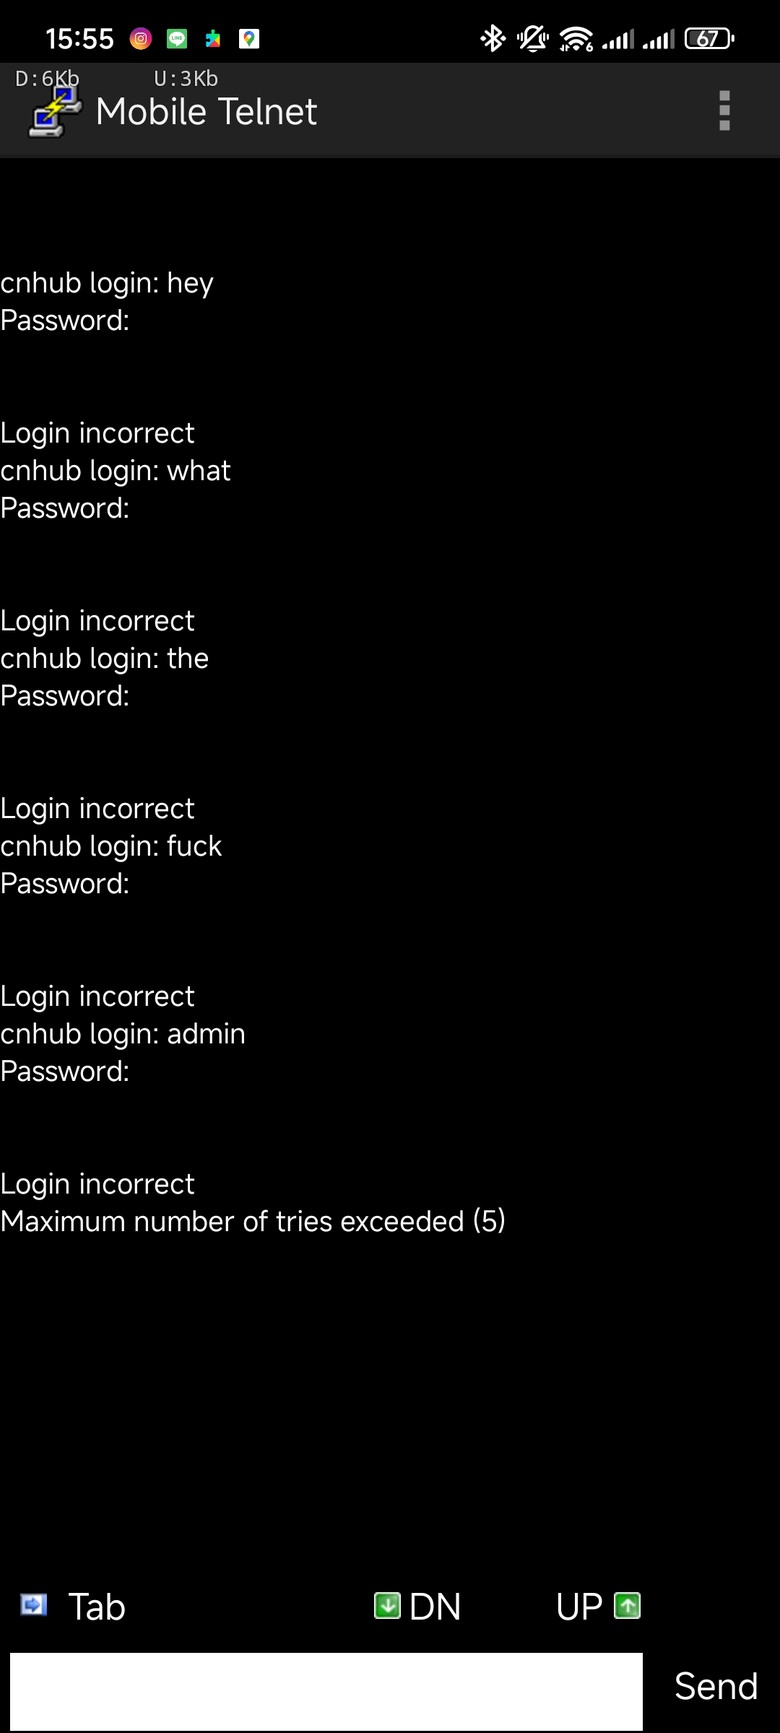The image size is (780, 1733).
Task: Tap the battery level indicator
Action: [709, 39]
